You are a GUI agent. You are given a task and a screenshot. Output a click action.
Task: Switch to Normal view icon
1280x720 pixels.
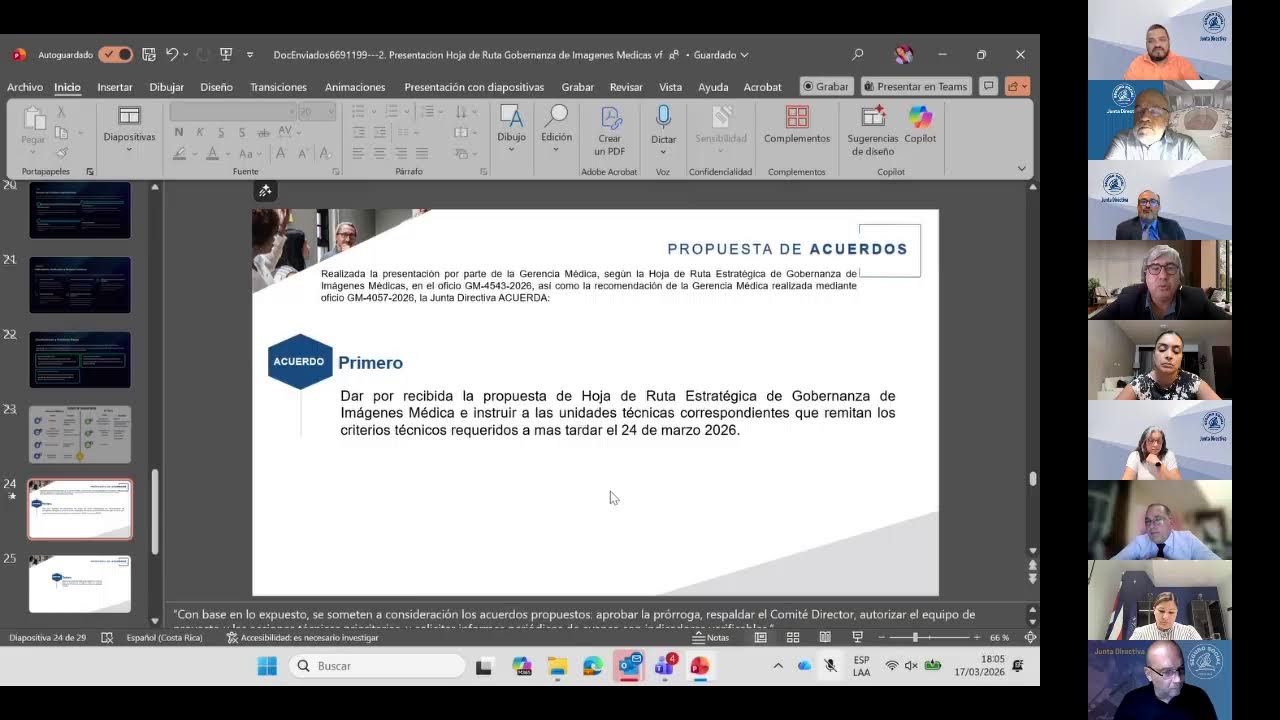pyautogui.click(x=761, y=637)
